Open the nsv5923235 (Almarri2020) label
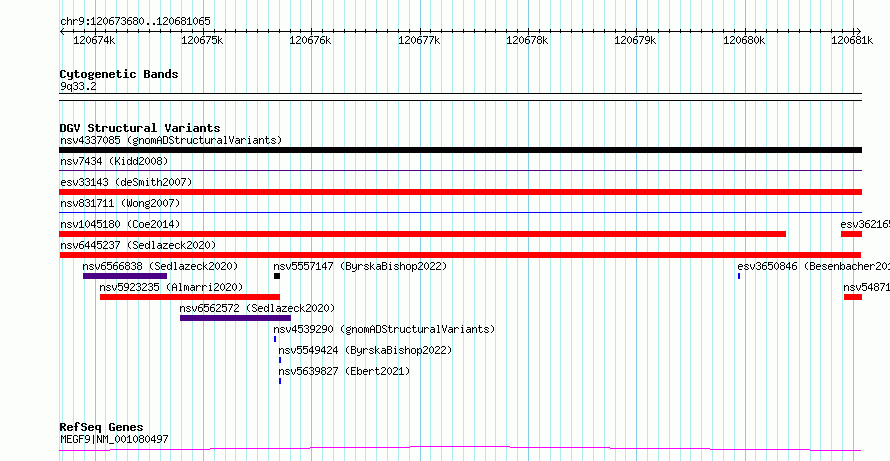 171,287
